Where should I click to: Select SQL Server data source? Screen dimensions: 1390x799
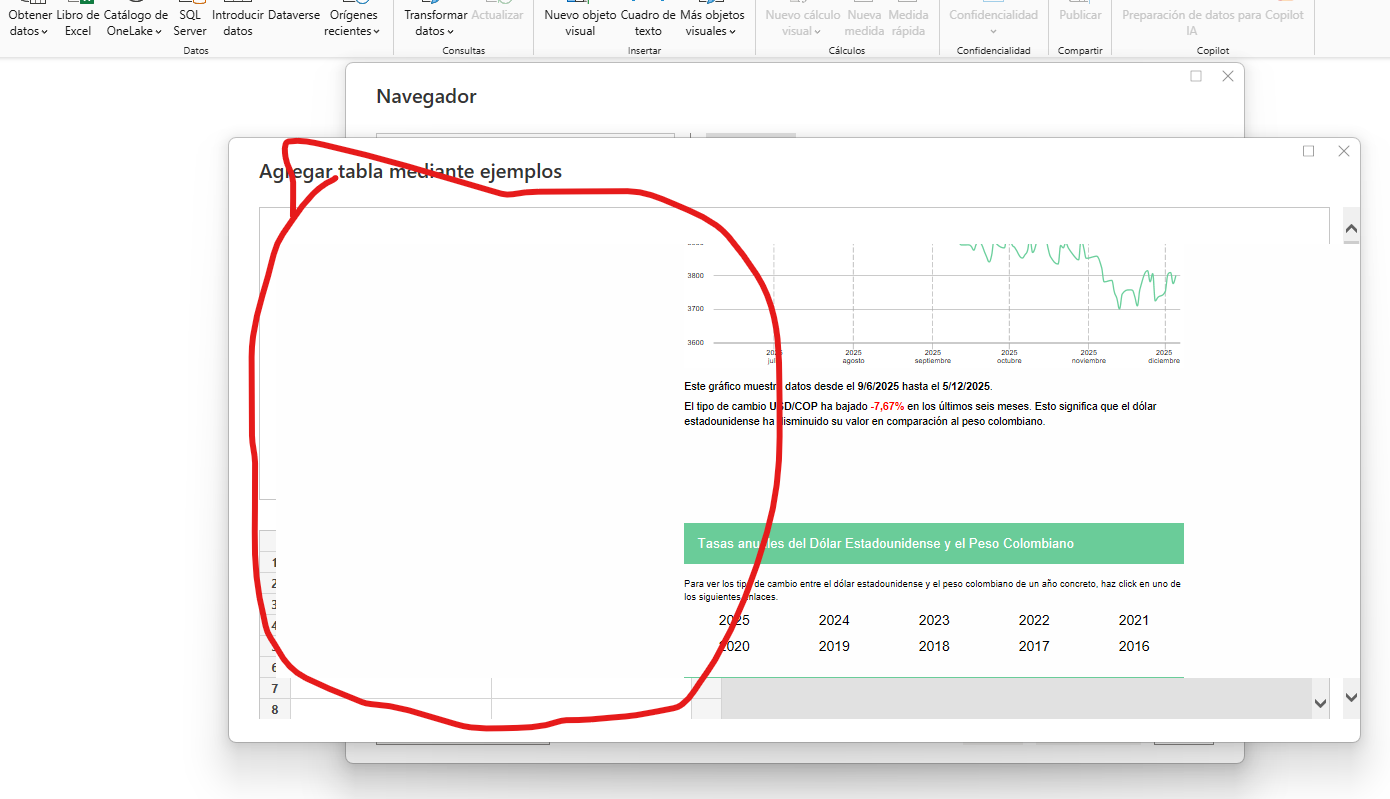point(190,23)
